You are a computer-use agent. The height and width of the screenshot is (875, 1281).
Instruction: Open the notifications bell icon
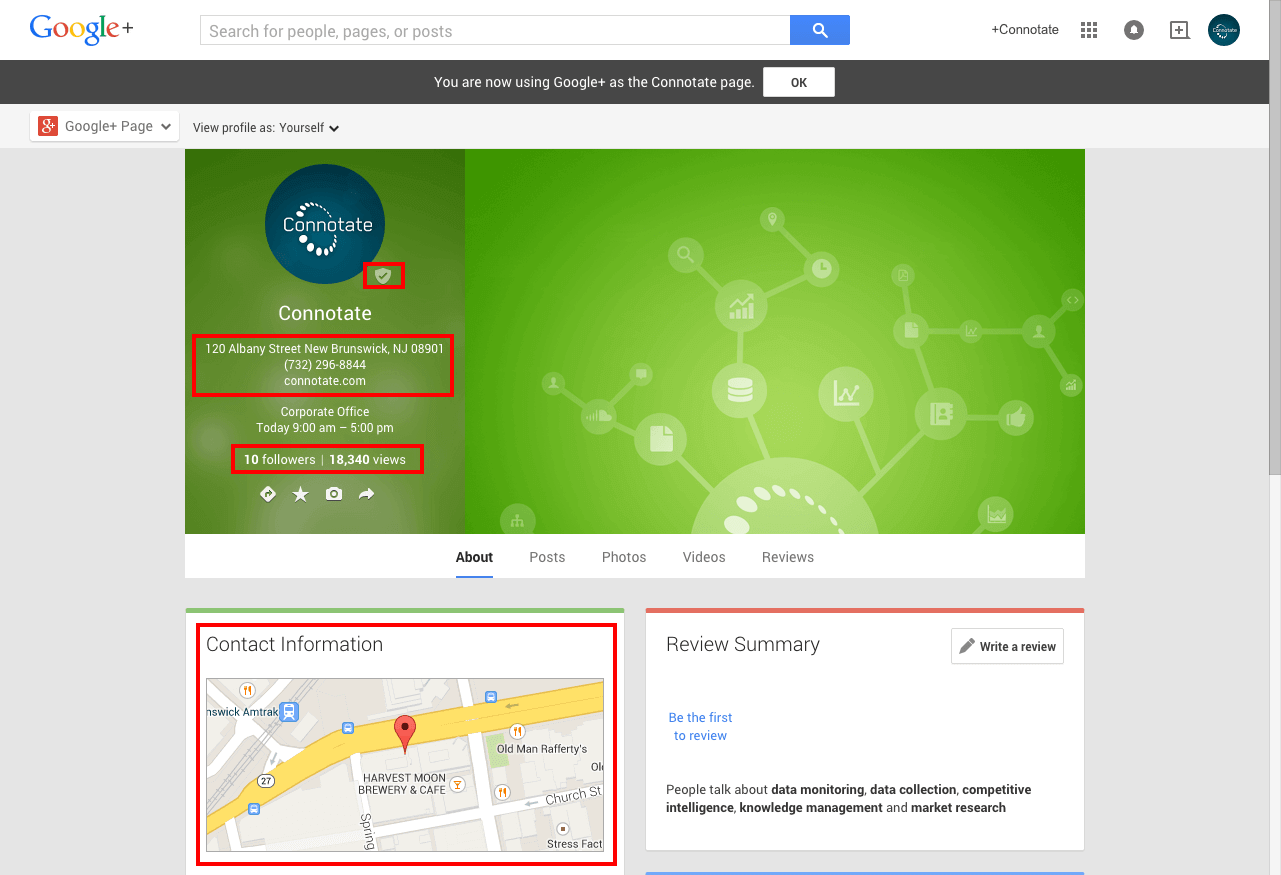coord(1134,30)
